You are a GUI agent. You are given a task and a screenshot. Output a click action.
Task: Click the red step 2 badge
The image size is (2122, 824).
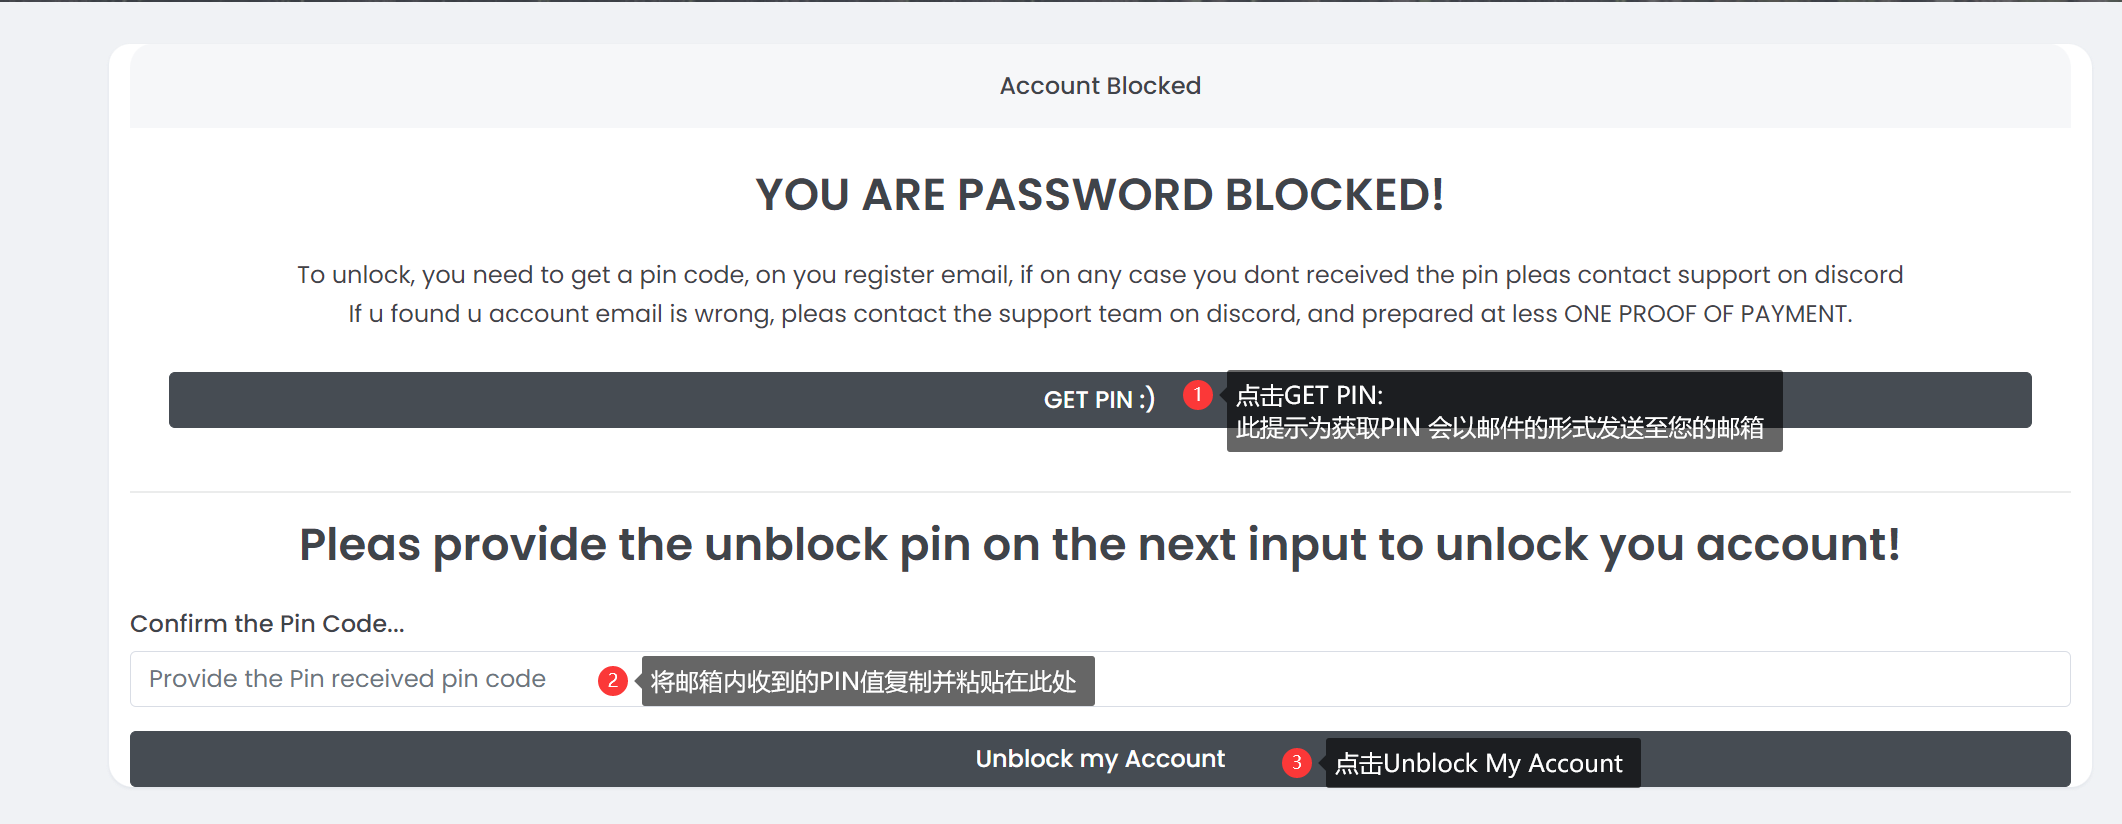[612, 681]
